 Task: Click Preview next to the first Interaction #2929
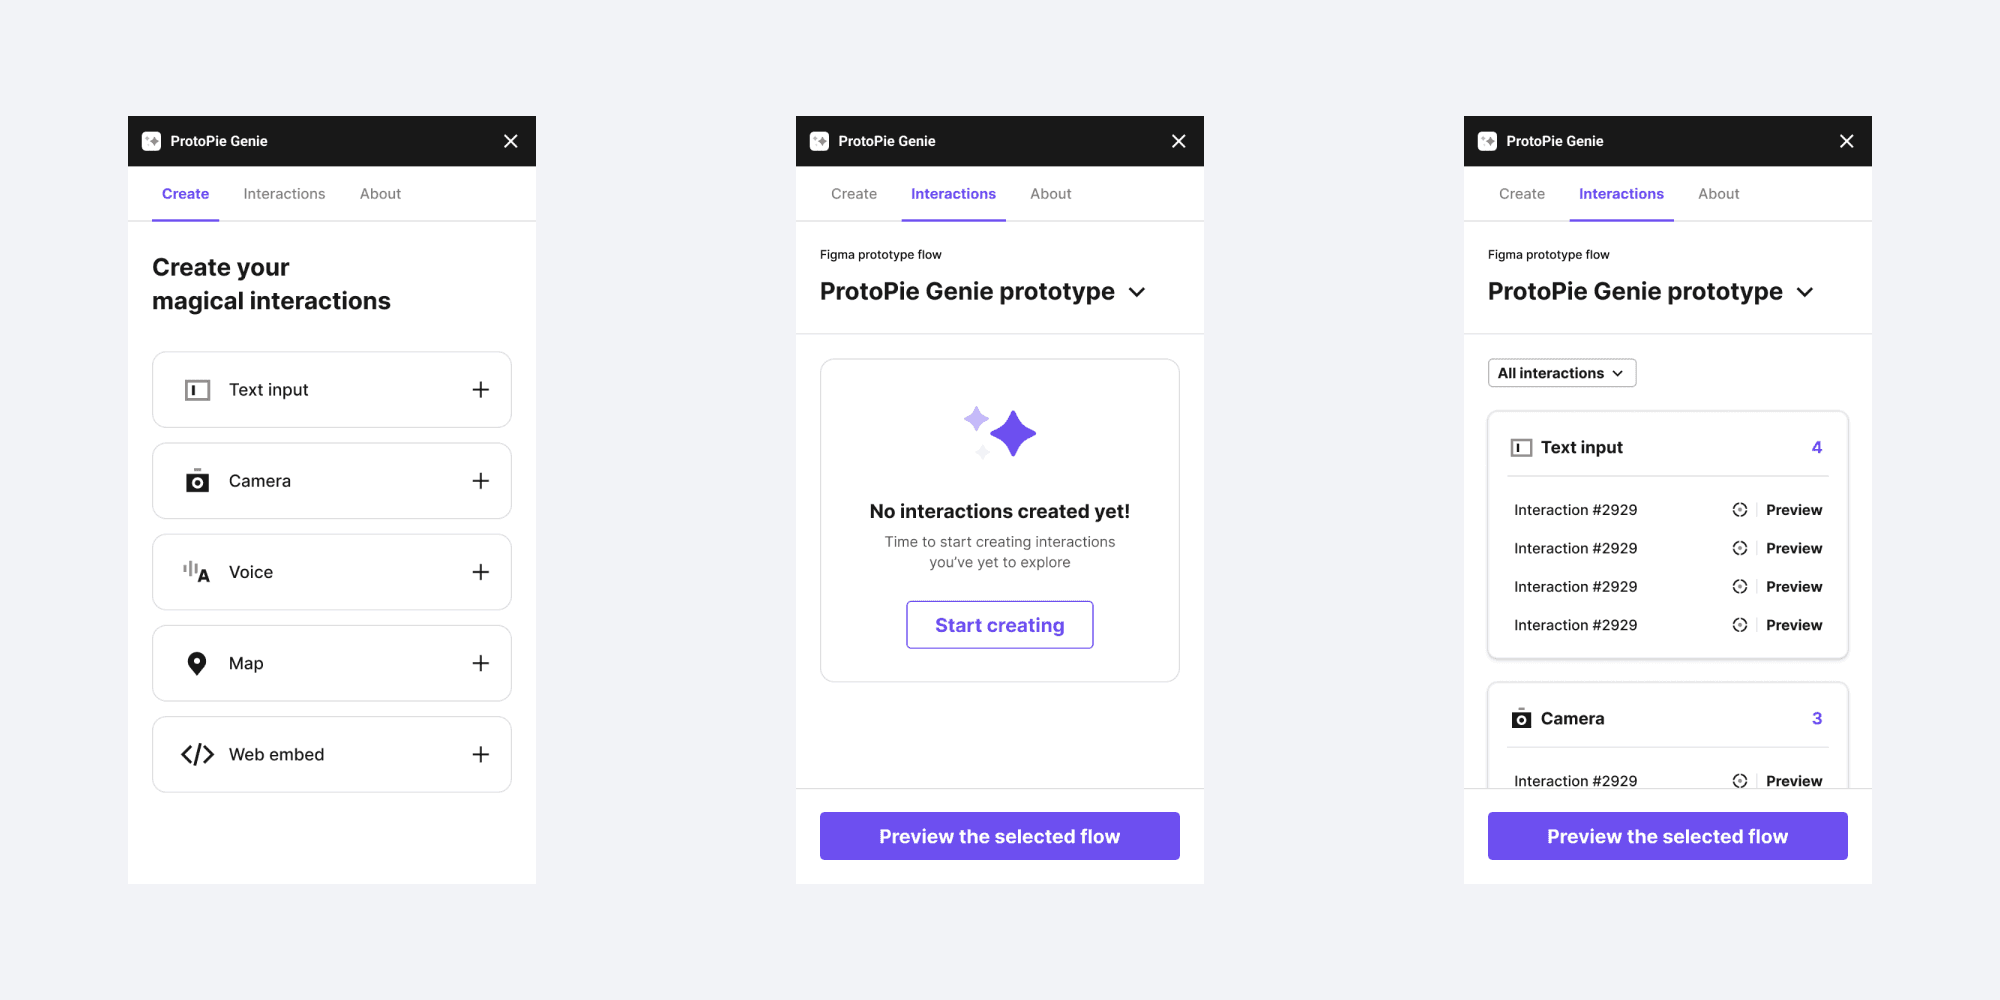pos(1793,510)
